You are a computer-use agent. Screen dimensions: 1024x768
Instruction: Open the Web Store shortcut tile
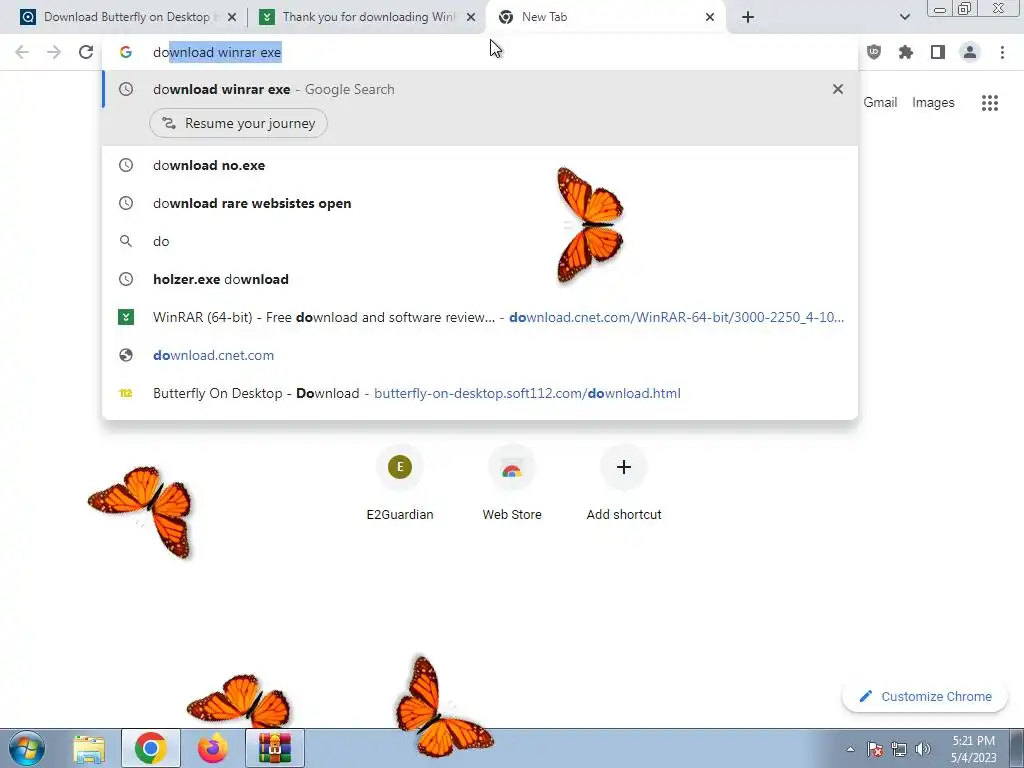[512, 482]
